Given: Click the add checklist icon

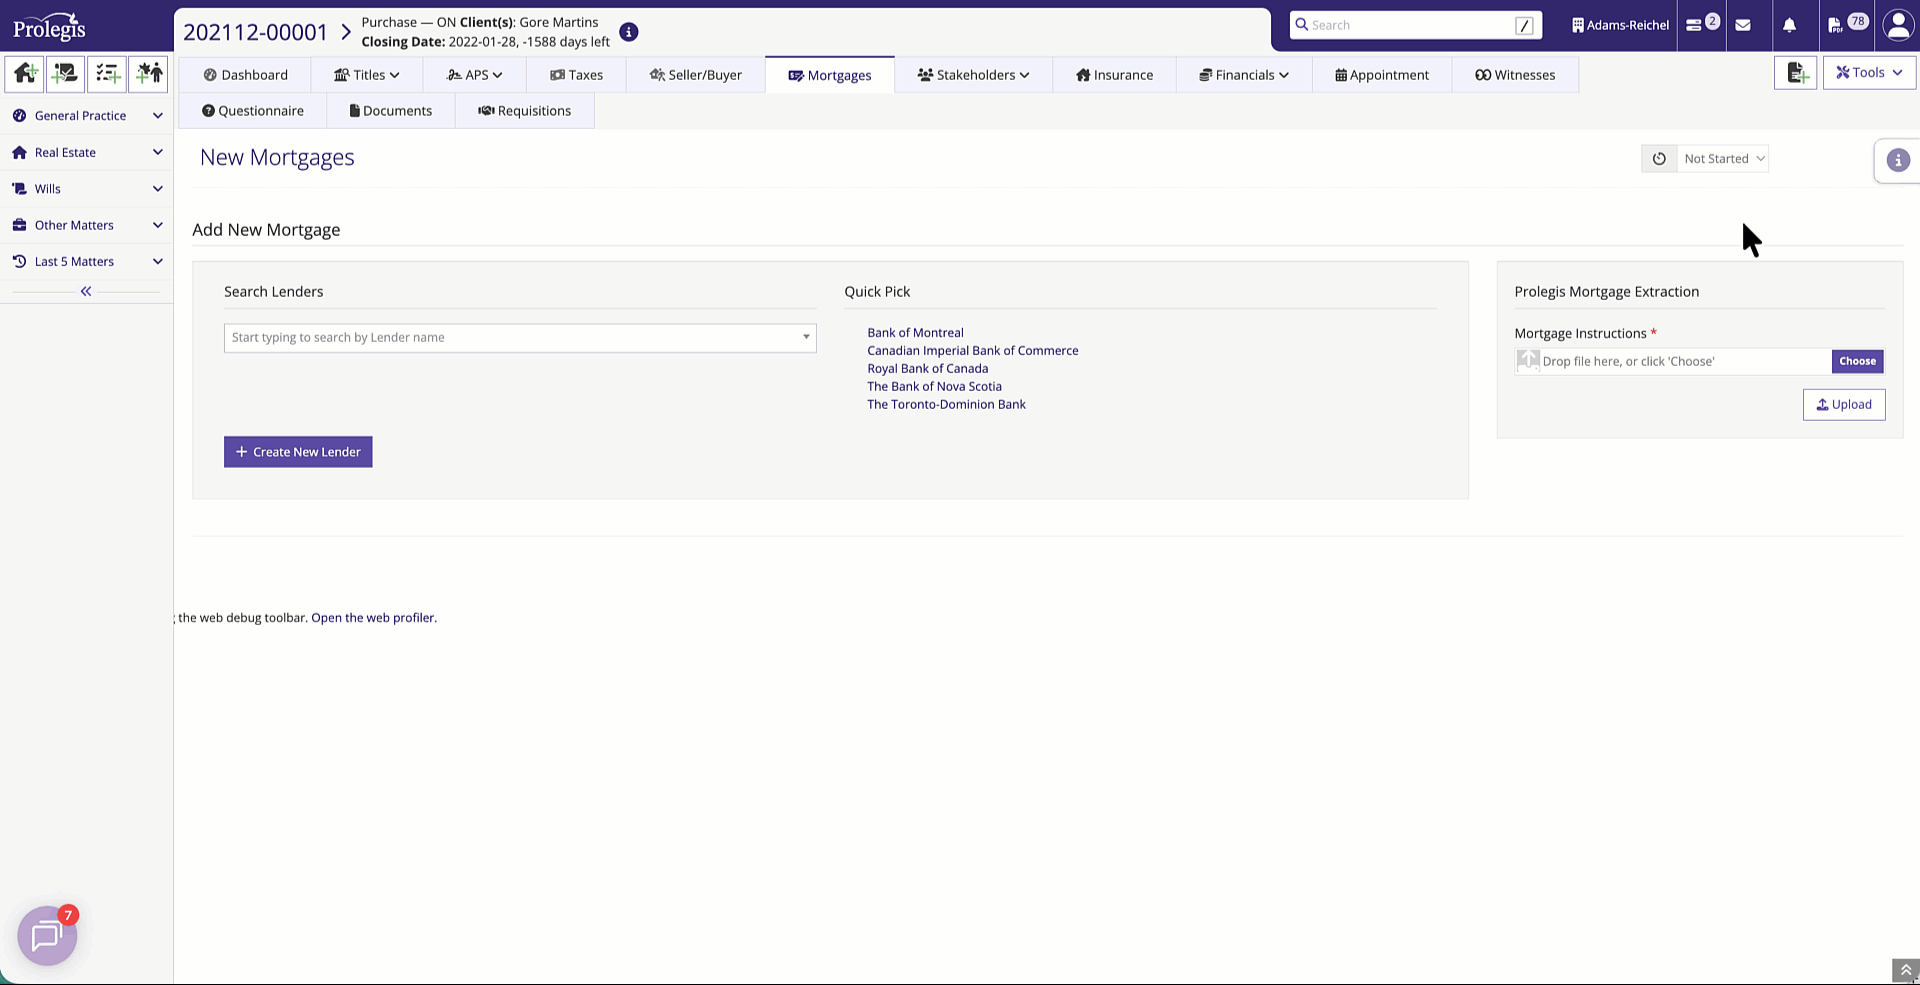Looking at the screenshot, I should tap(107, 73).
